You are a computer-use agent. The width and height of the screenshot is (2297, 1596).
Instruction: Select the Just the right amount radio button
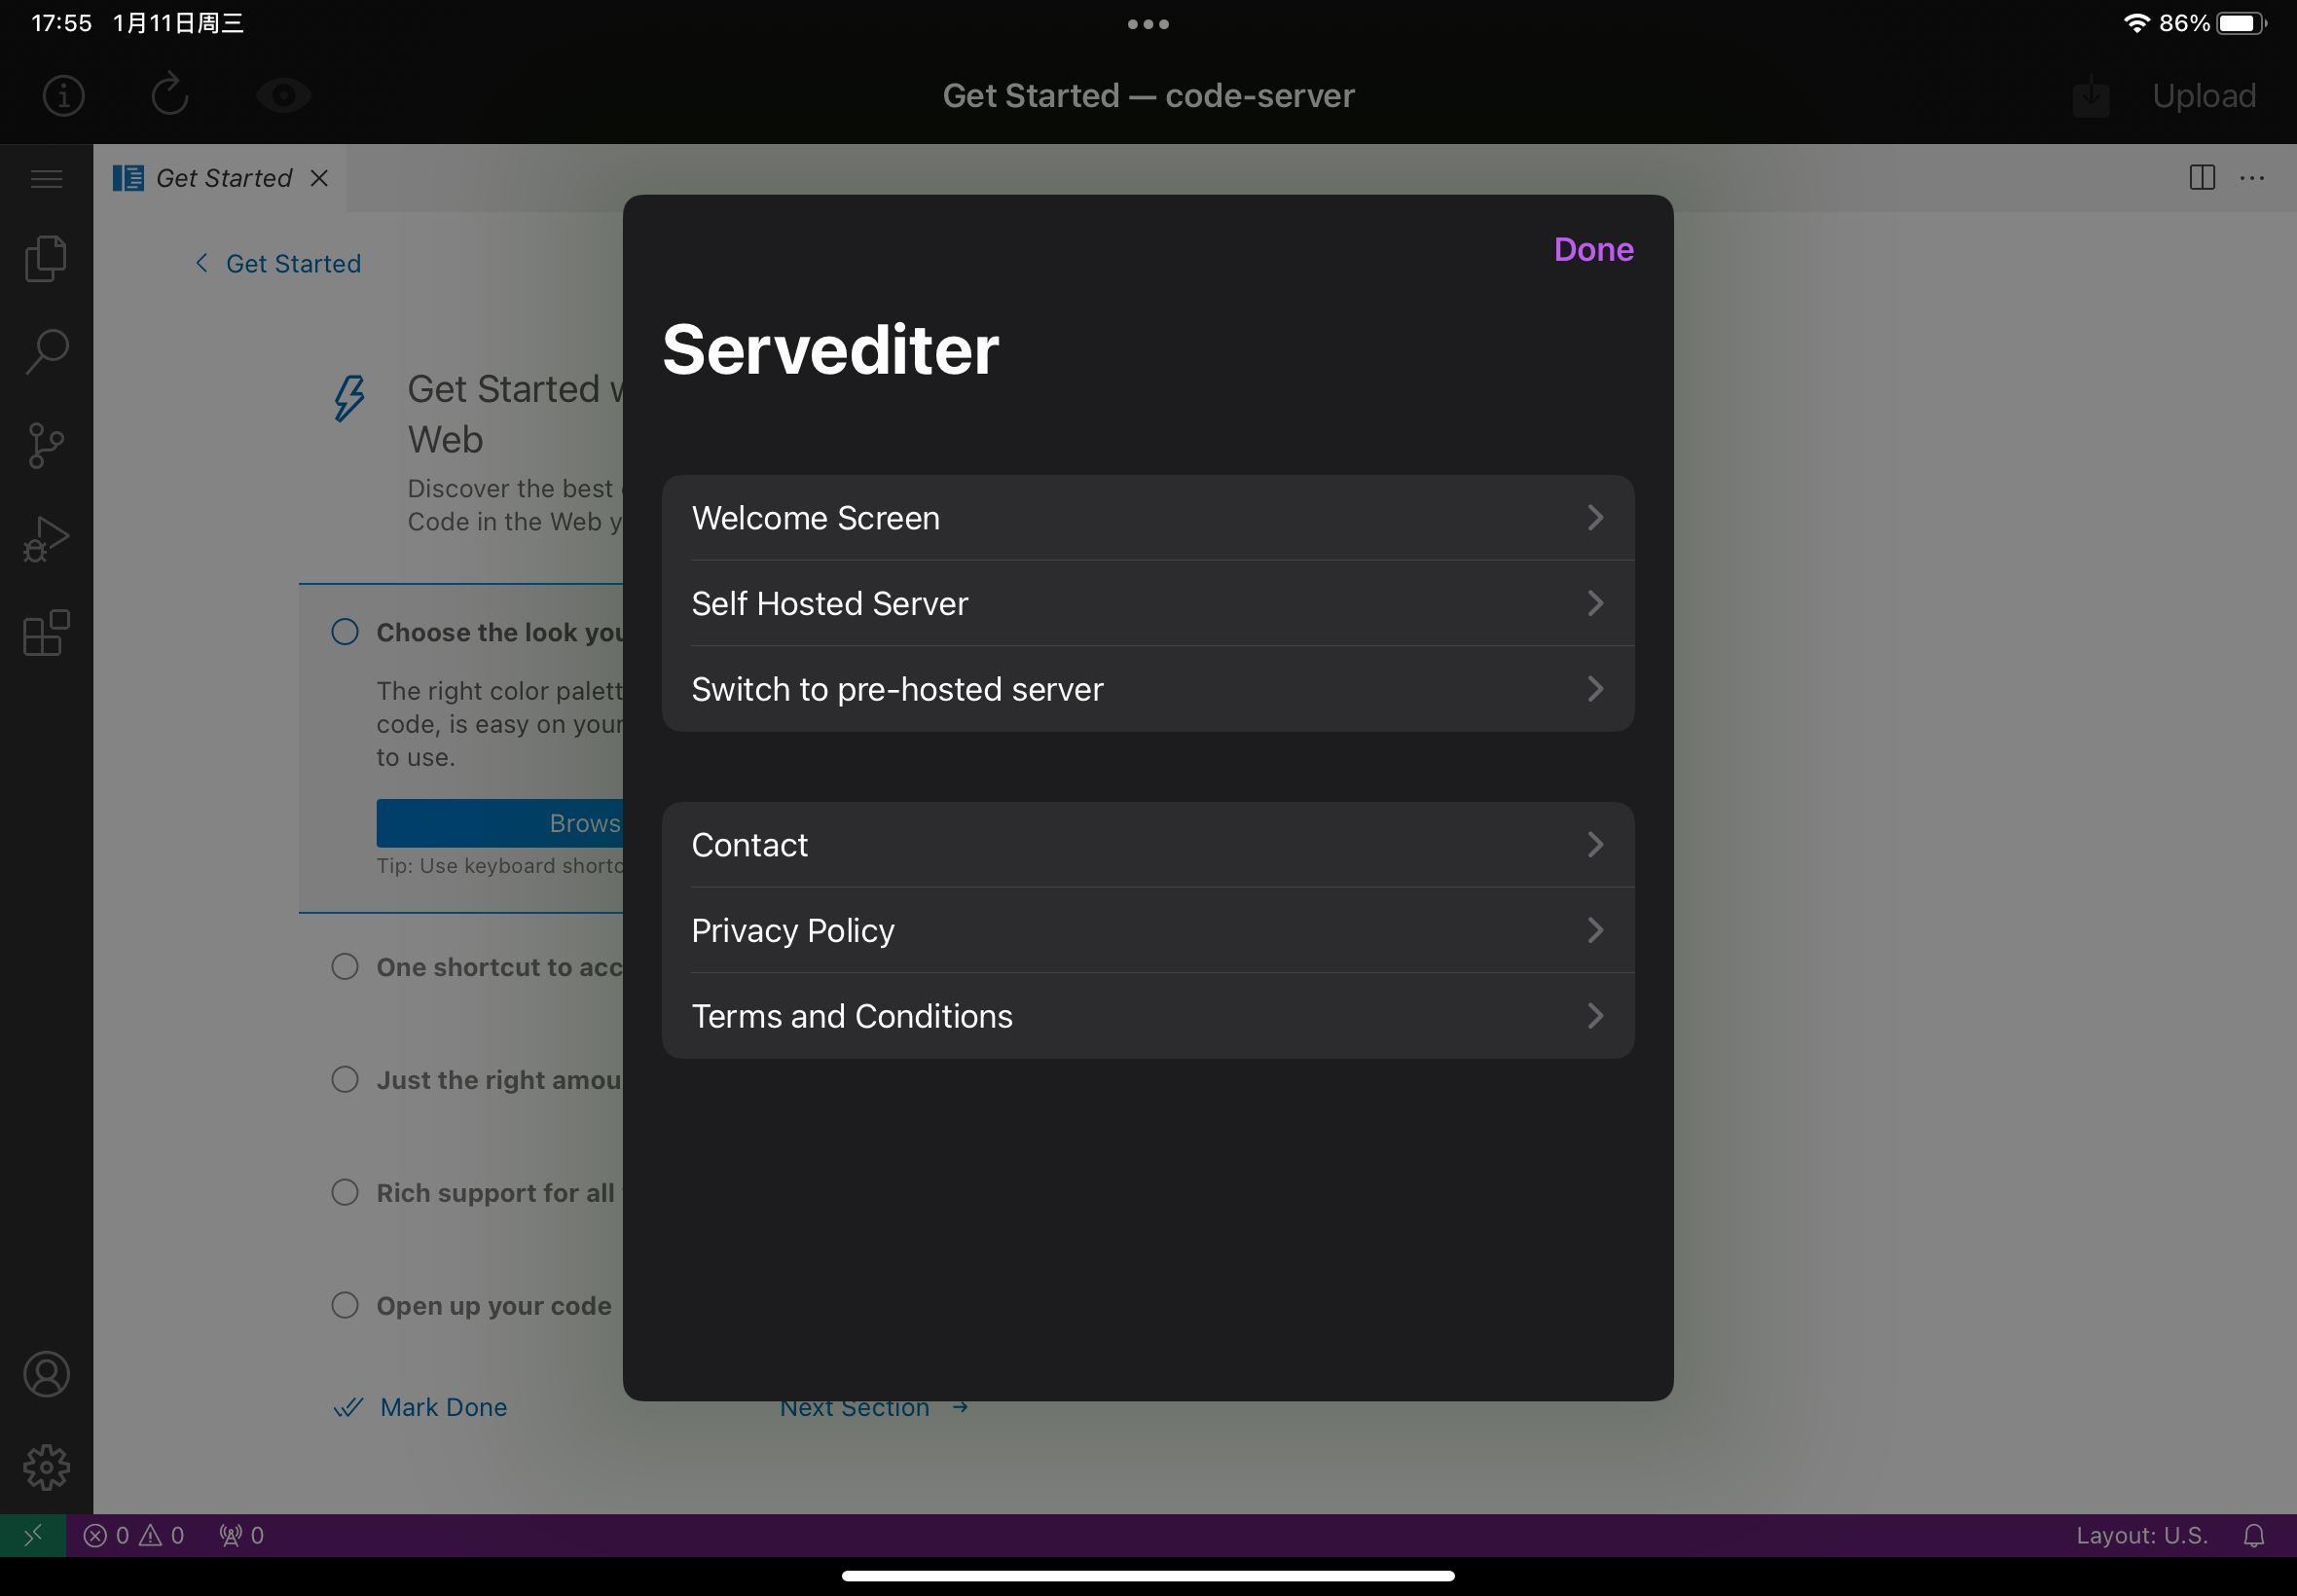tap(344, 1079)
